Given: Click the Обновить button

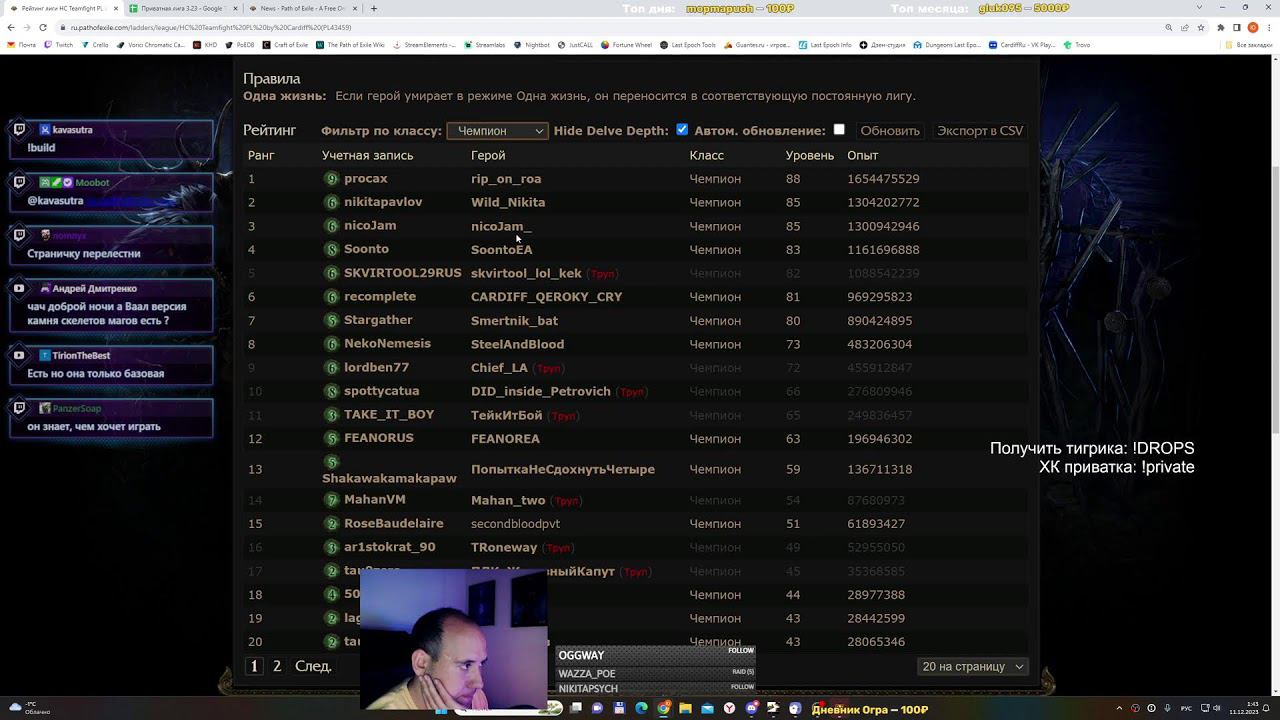Looking at the screenshot, I should [x=890, y=131].
